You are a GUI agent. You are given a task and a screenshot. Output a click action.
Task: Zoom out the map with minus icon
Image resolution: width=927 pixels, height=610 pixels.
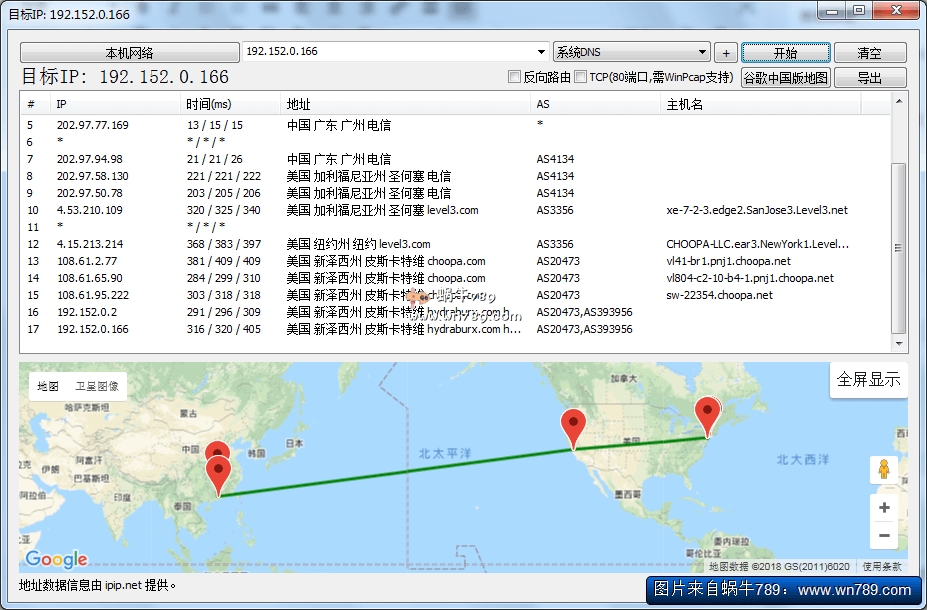pos(883,537)
